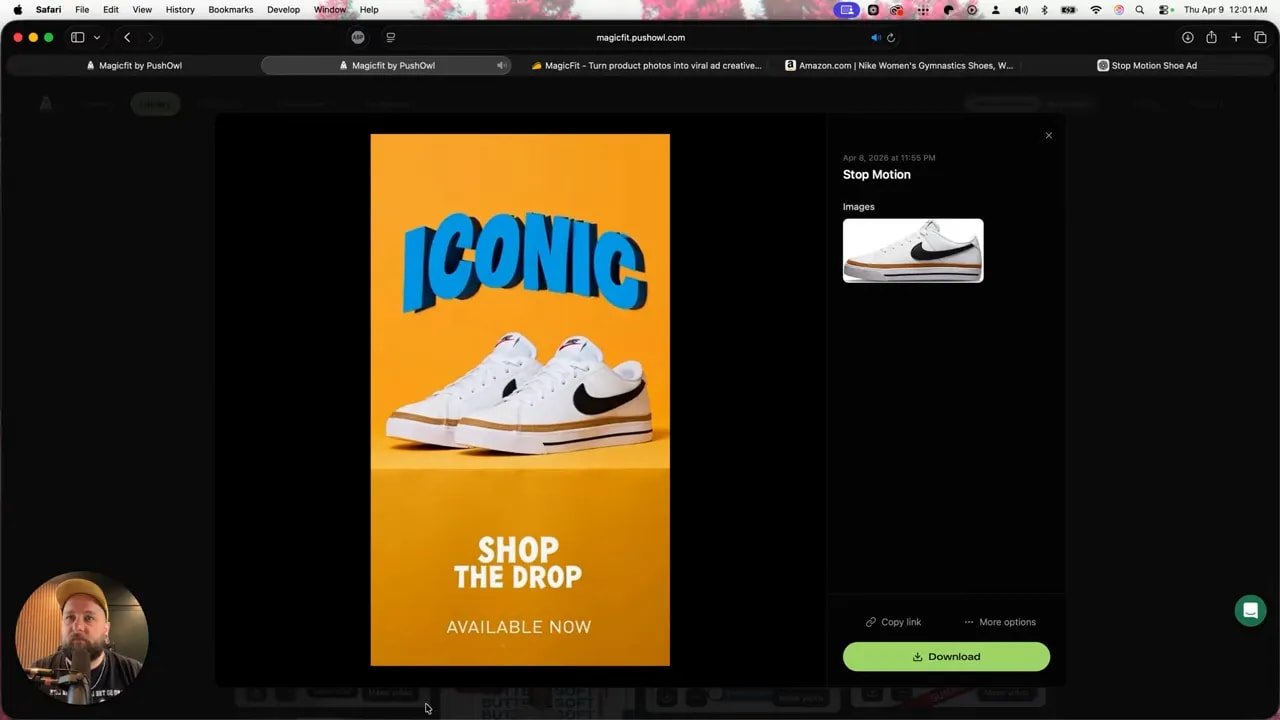The image size is (1280, 720).
Task: Open the Downloads list icon in Safari toolbar
Action: 1186,37
